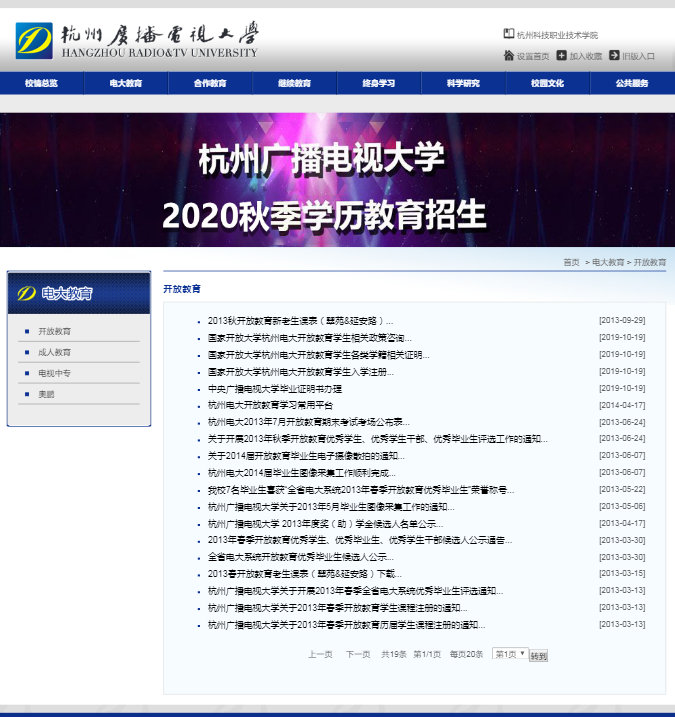The width and height of the screenshot is (675, 717).
Task: Select 电视中专 in the left sidebar
Action: pyautogui.click(x=54, y=373)
